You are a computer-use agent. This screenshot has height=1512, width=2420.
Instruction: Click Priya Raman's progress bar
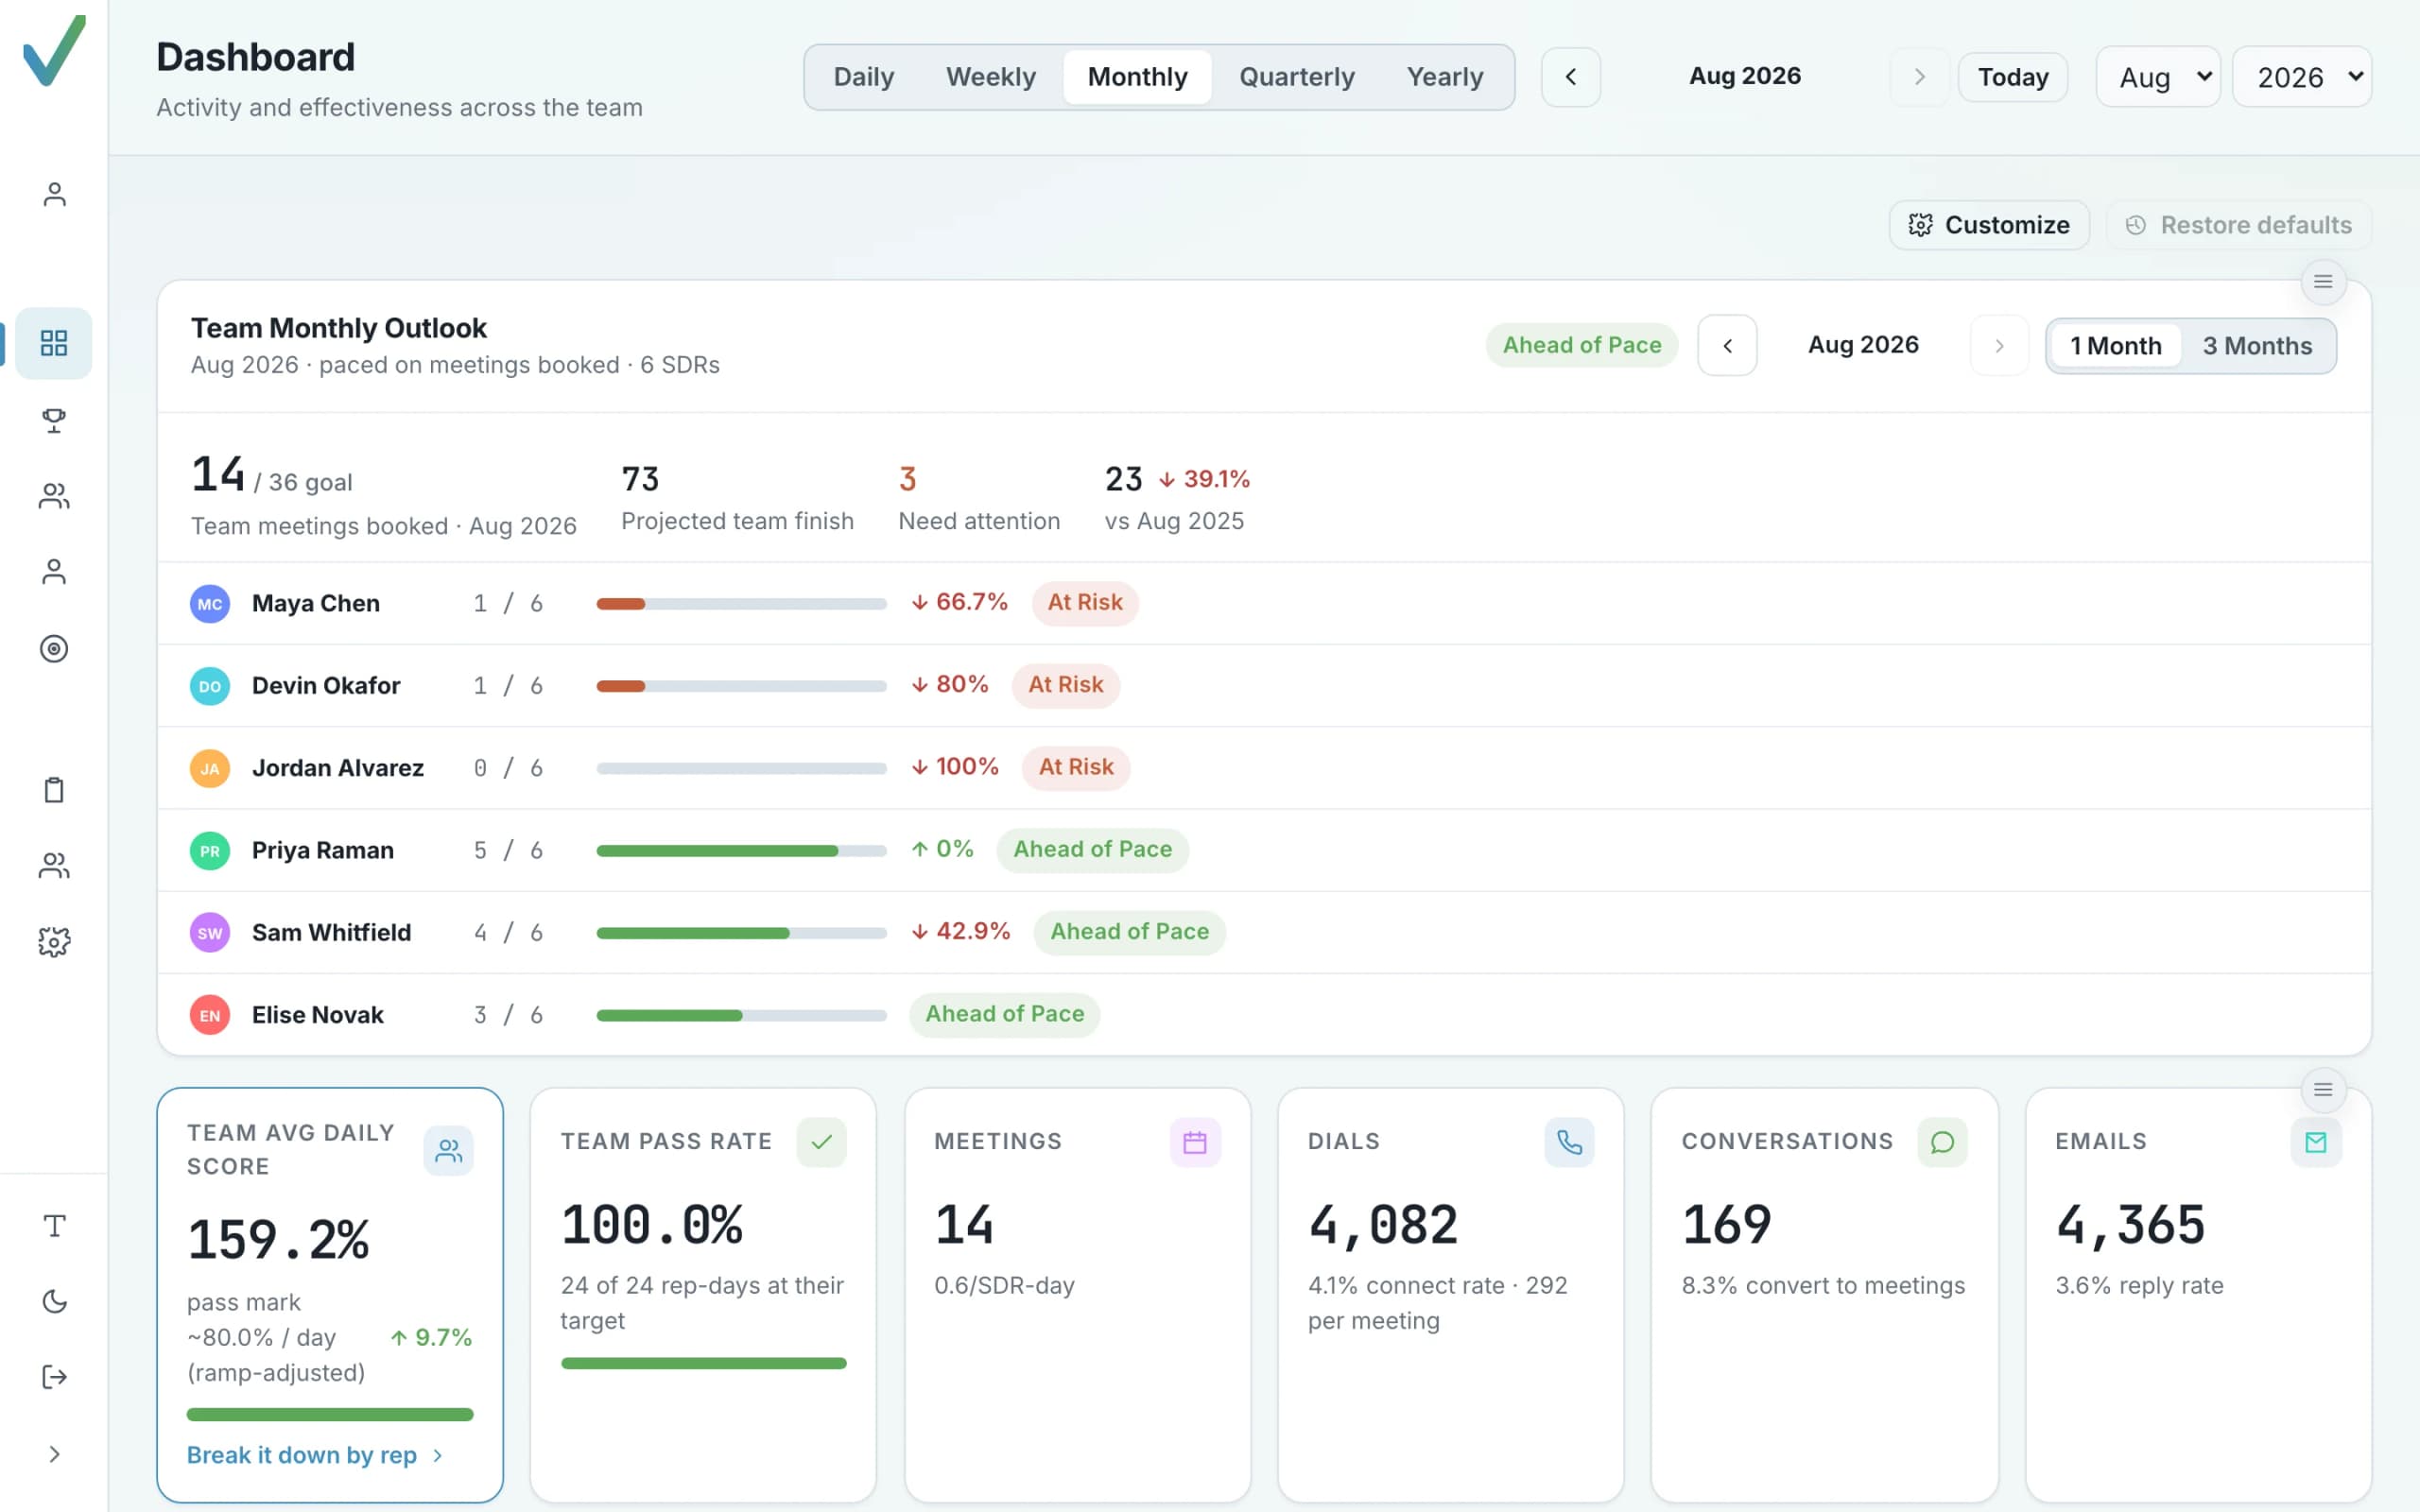(x=741, y=851)
